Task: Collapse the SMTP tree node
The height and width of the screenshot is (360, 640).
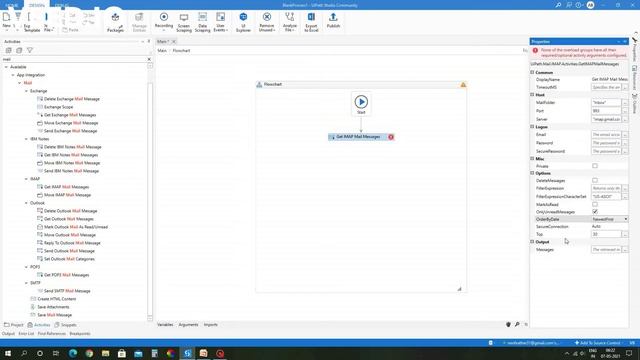Action: 27,283
